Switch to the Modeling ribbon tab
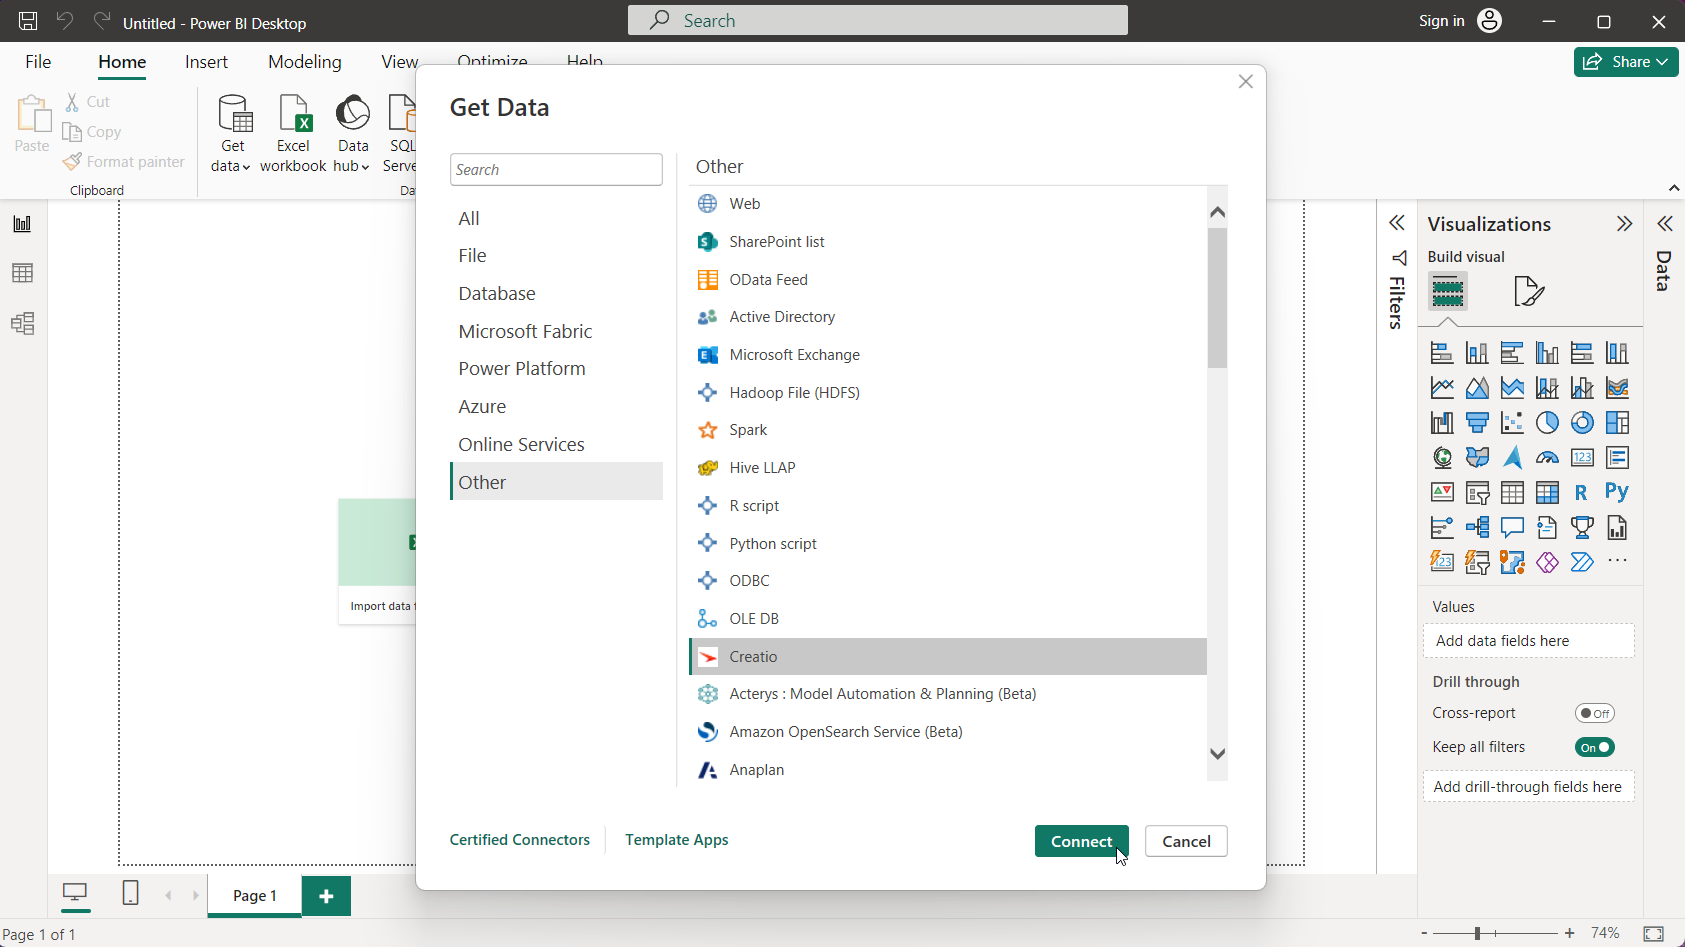Screen dimensions: 1685x947 305,62
